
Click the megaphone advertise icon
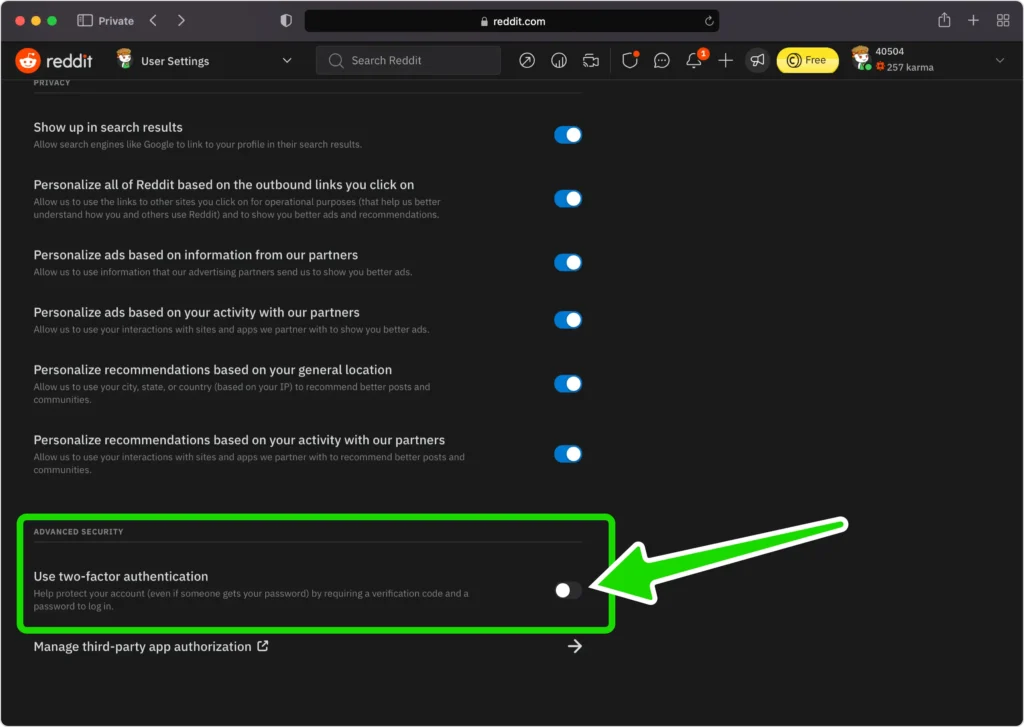(757, 61)
